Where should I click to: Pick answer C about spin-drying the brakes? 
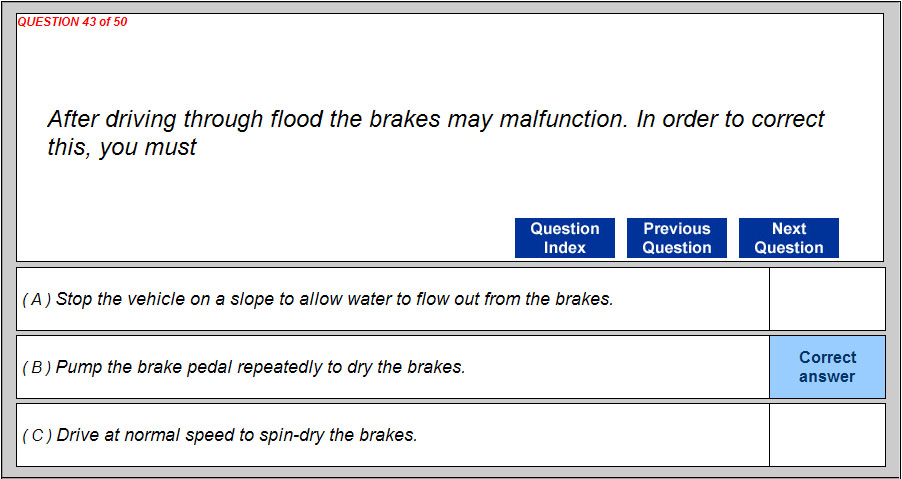(236, 435)
